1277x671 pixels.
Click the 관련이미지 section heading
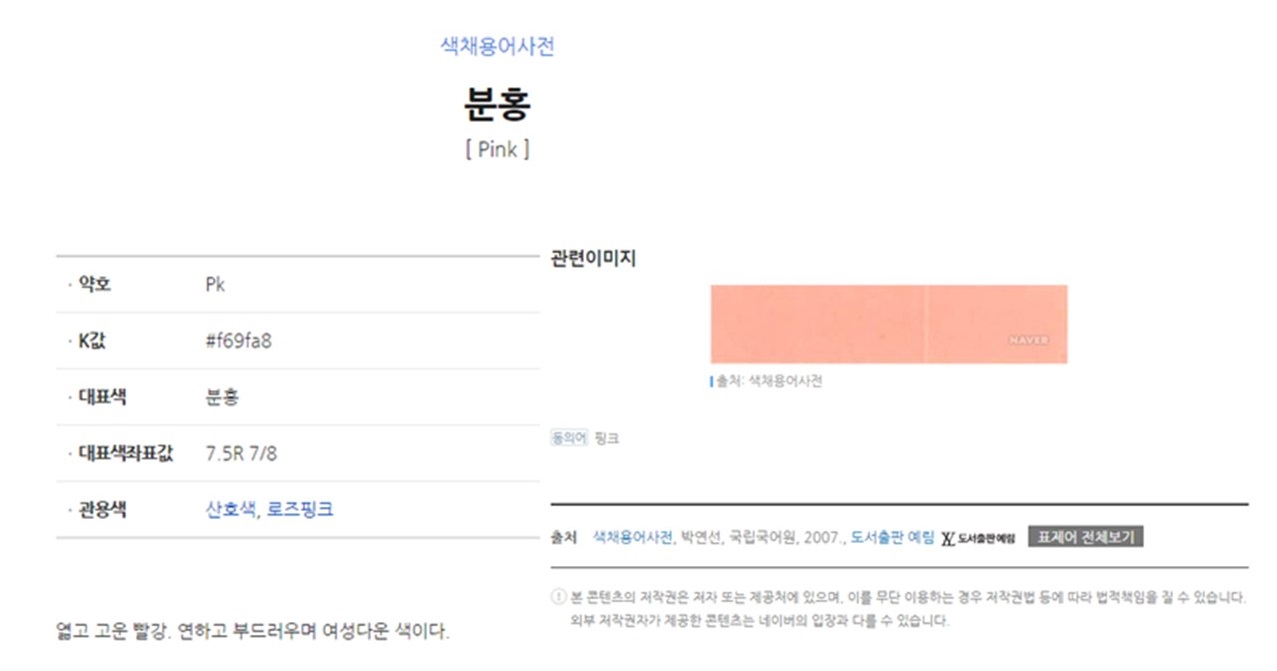[x=593, y=258]
